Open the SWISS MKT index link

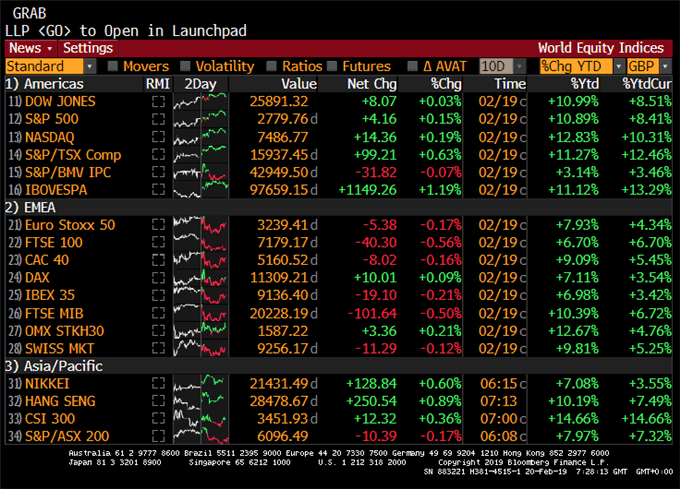coord(59,349)
